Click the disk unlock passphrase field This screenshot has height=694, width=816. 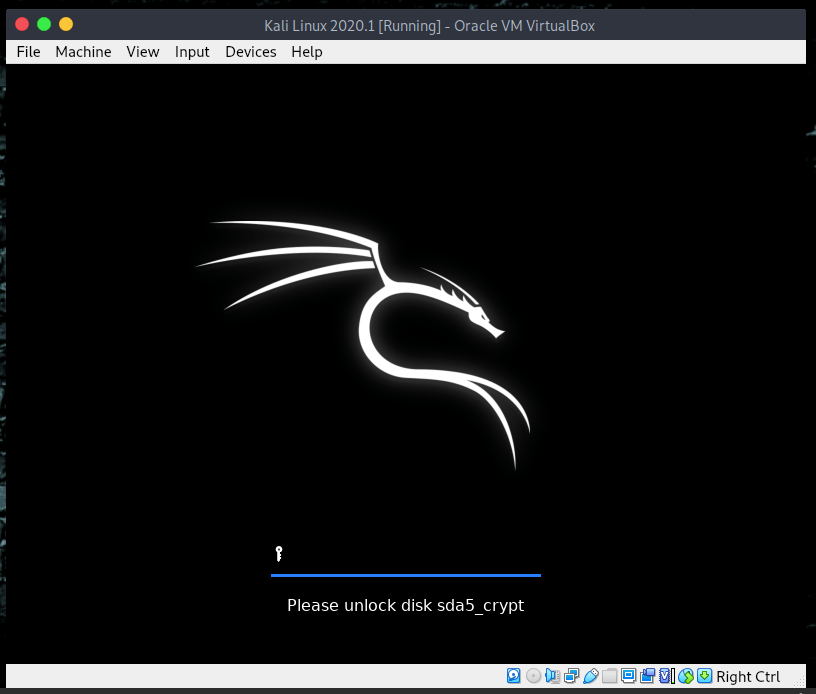[406, 557]
